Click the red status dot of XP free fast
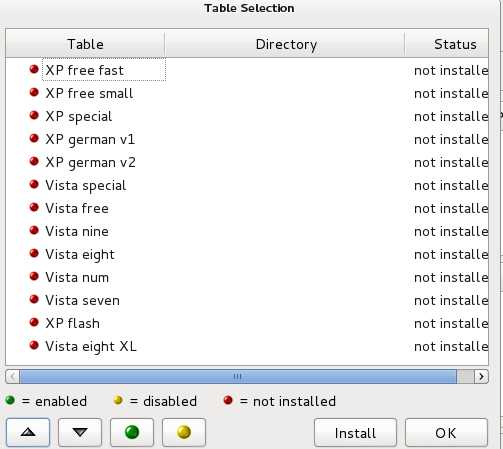Viewport: 503px width, 449px height. 34,69
